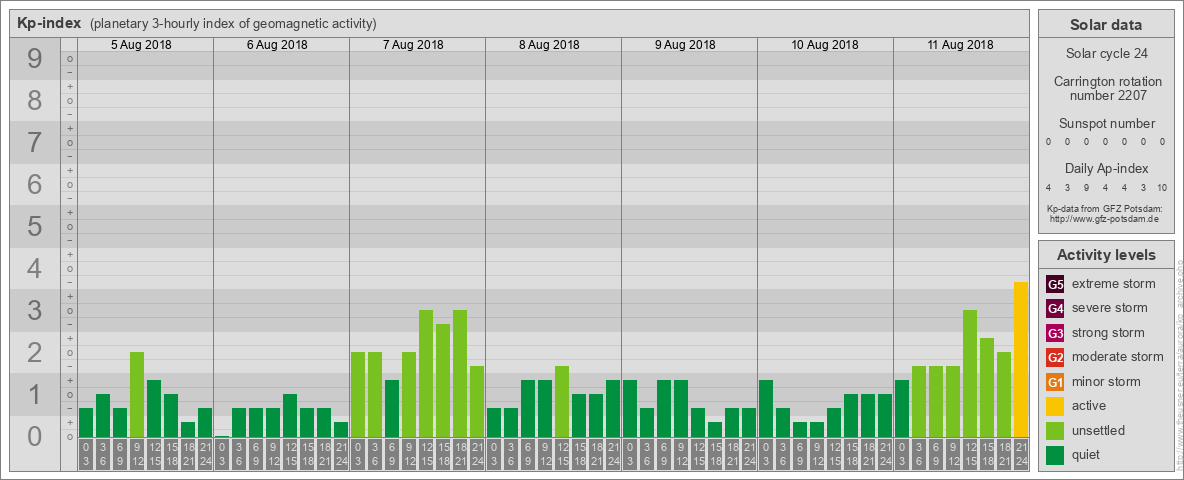The height and width of the screenshot is (480, 1184).
Task: Click the 0-3 bar on 10 Aug
Action: click(x=766, y=408)
